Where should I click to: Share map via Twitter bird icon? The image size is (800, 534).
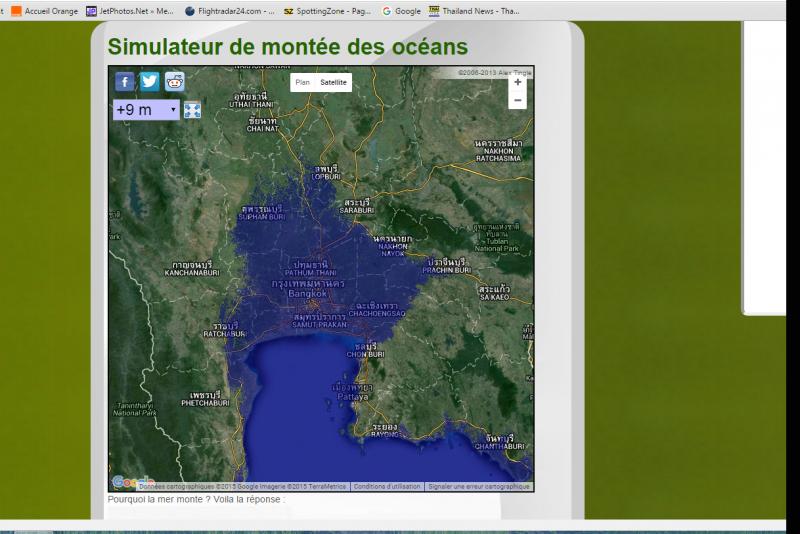pyautogui.click(x=149, y=81)
